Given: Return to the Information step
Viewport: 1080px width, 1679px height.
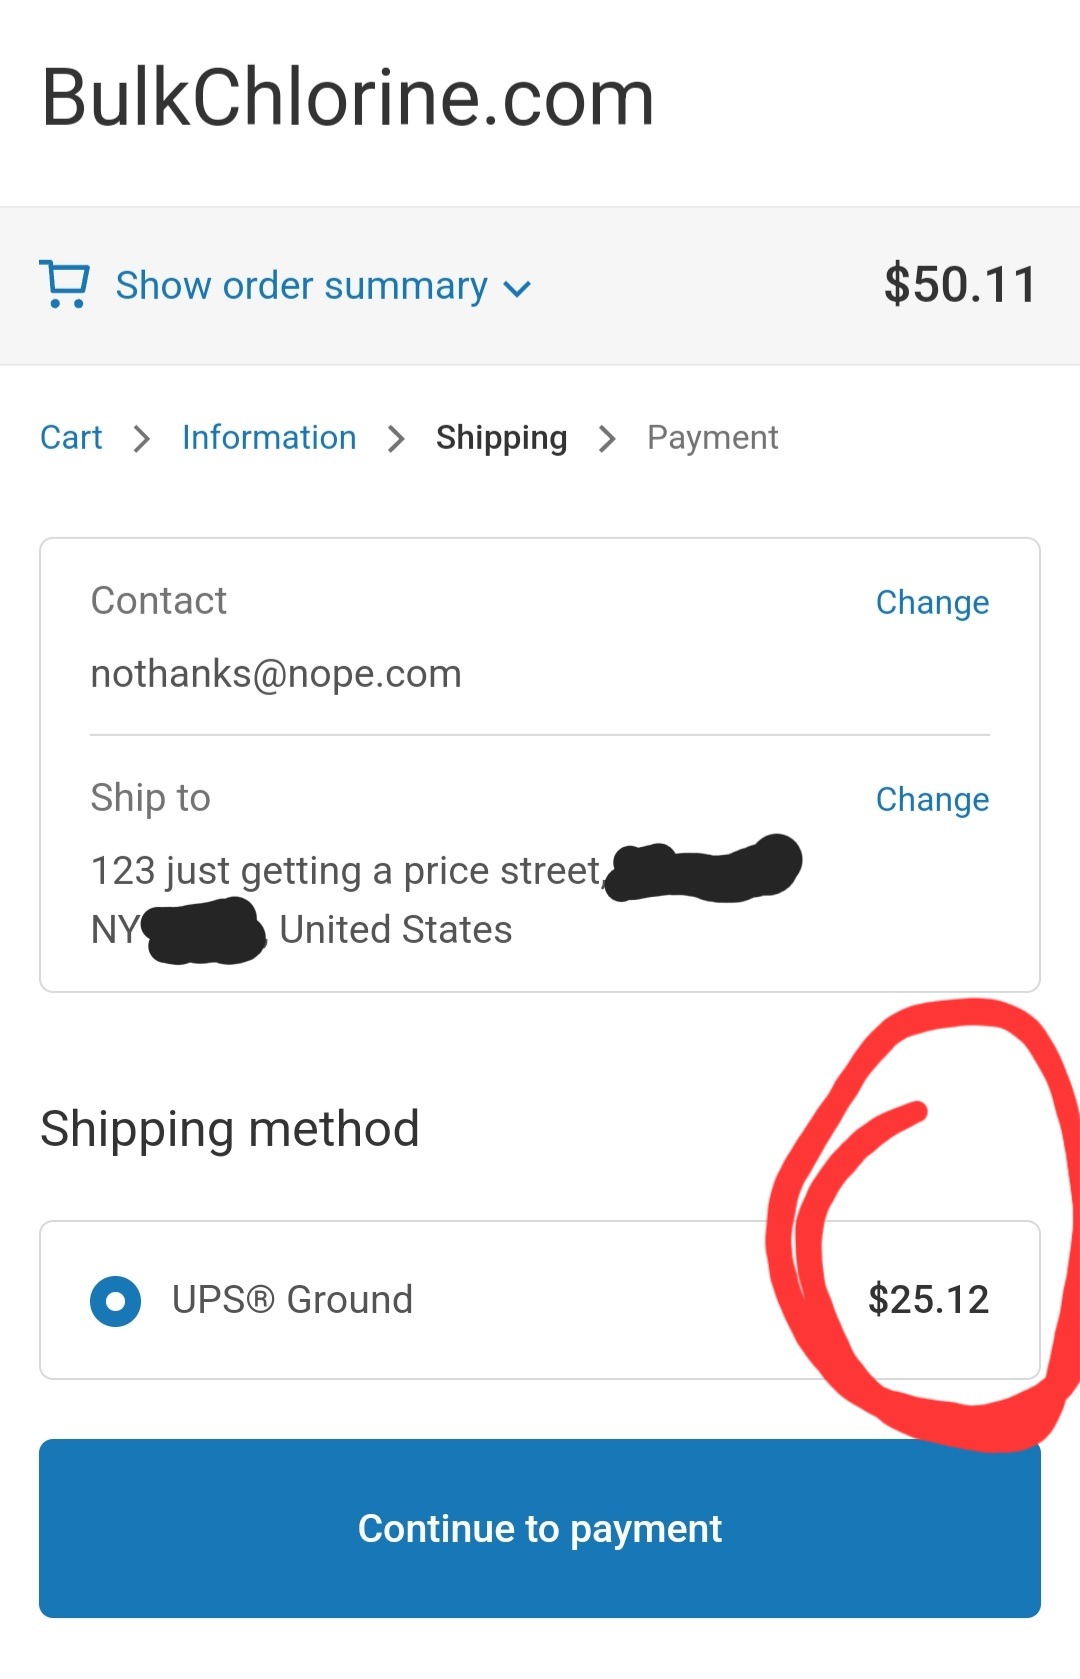Looking at the screenshot, I should (x=269, y=437).
